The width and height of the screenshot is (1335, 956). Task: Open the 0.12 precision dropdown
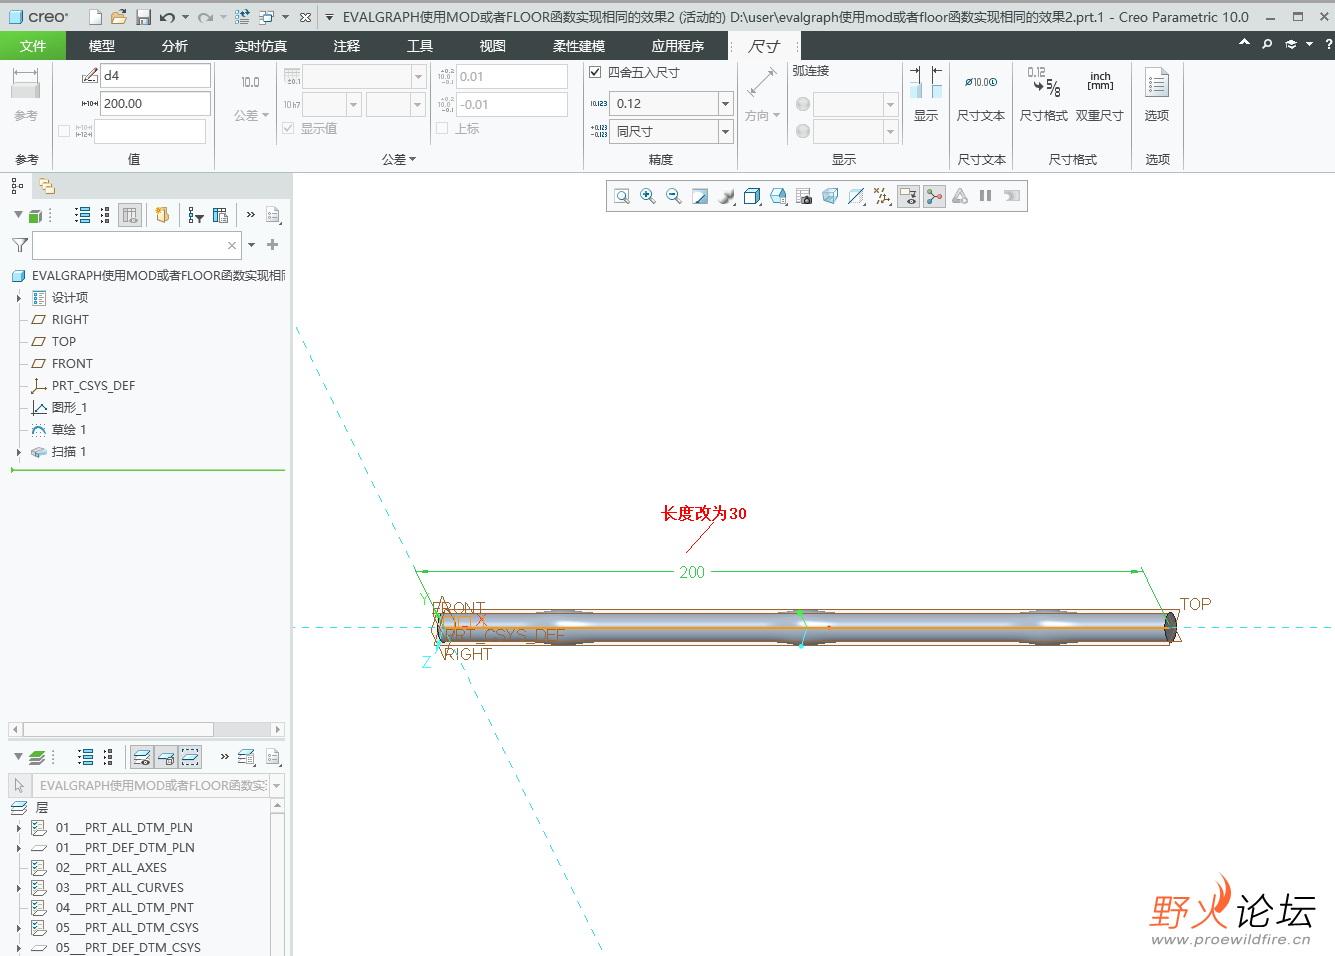pyautogui.click(x=726, y=103)
